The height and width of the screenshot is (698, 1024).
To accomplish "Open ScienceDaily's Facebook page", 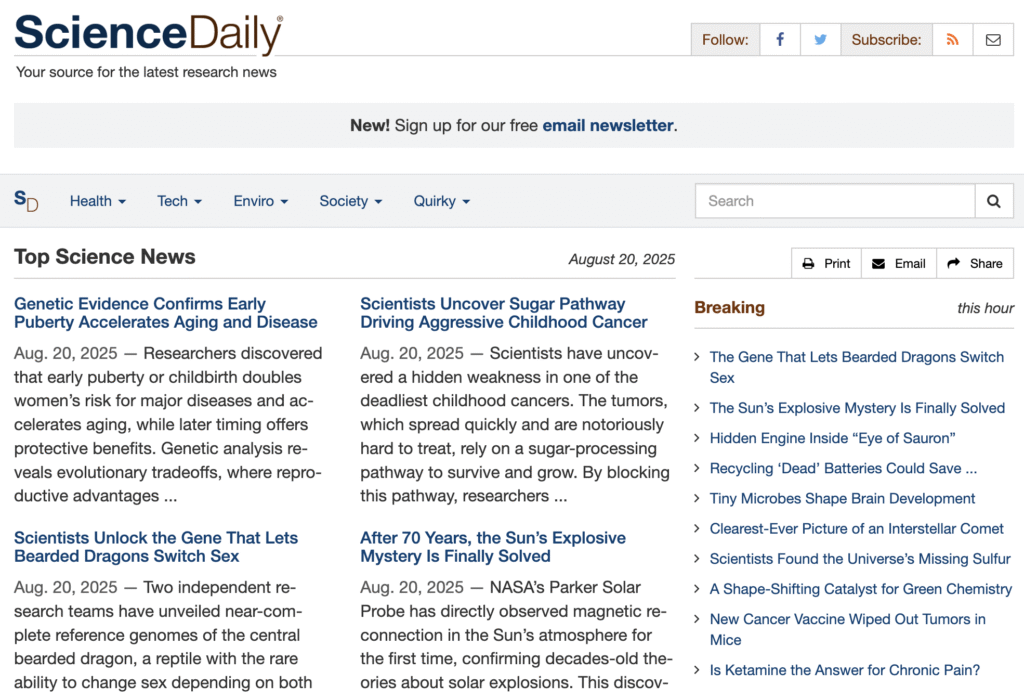I will (x=780, y=40).
